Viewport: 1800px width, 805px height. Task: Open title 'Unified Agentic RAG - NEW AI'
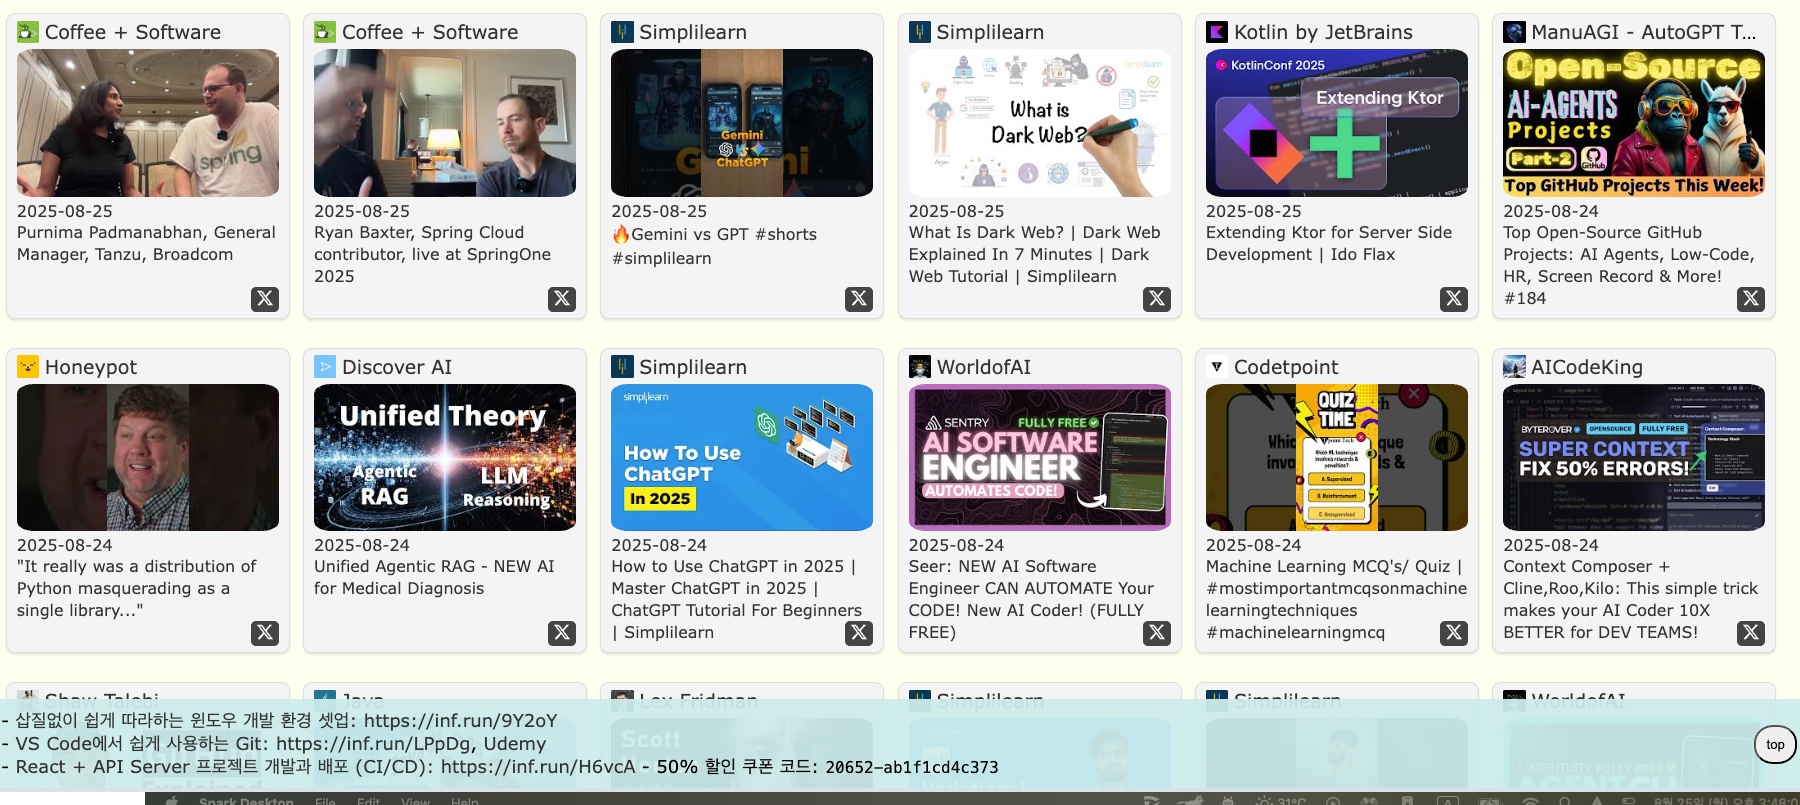[x=434, y=577]
